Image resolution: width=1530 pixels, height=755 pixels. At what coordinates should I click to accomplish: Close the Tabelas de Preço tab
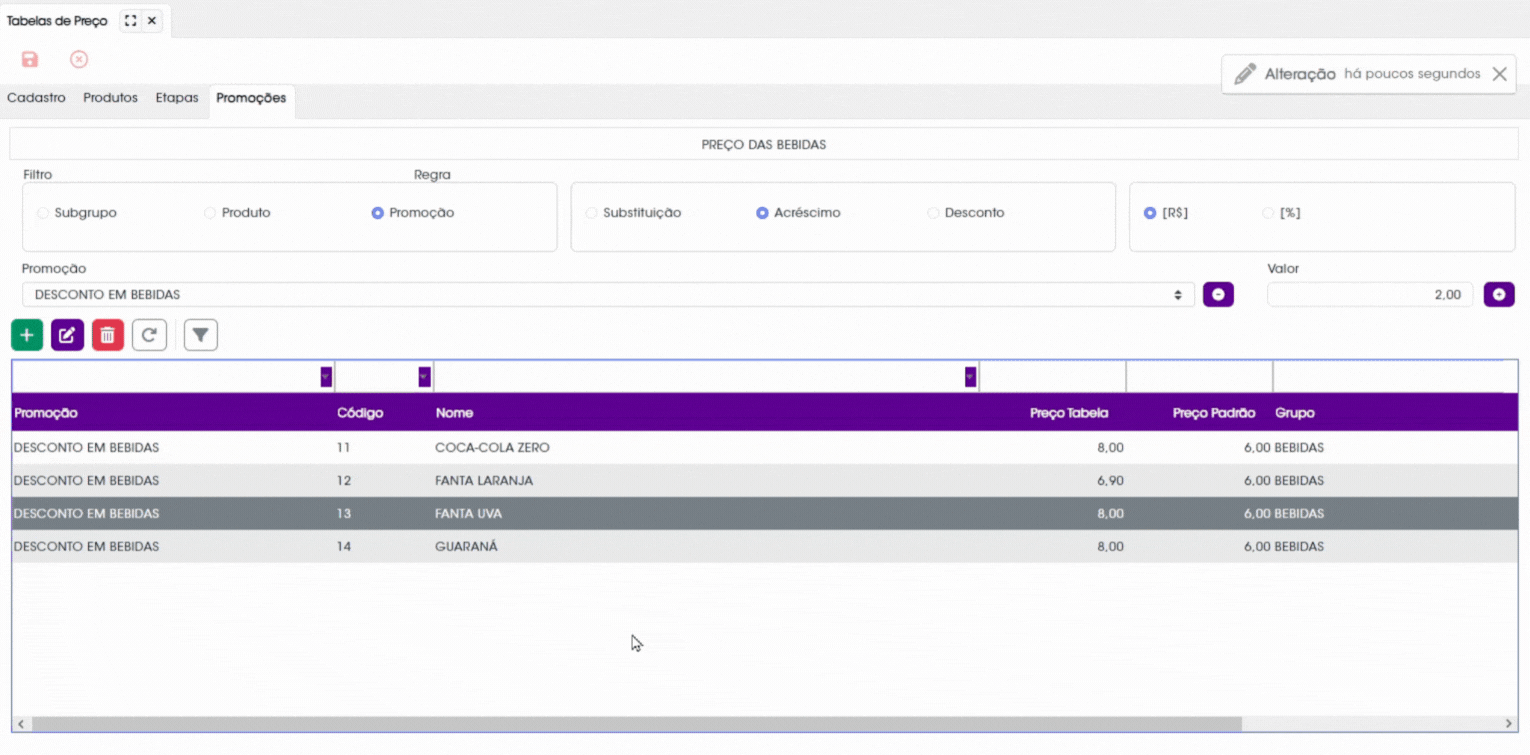click(152, 20)
